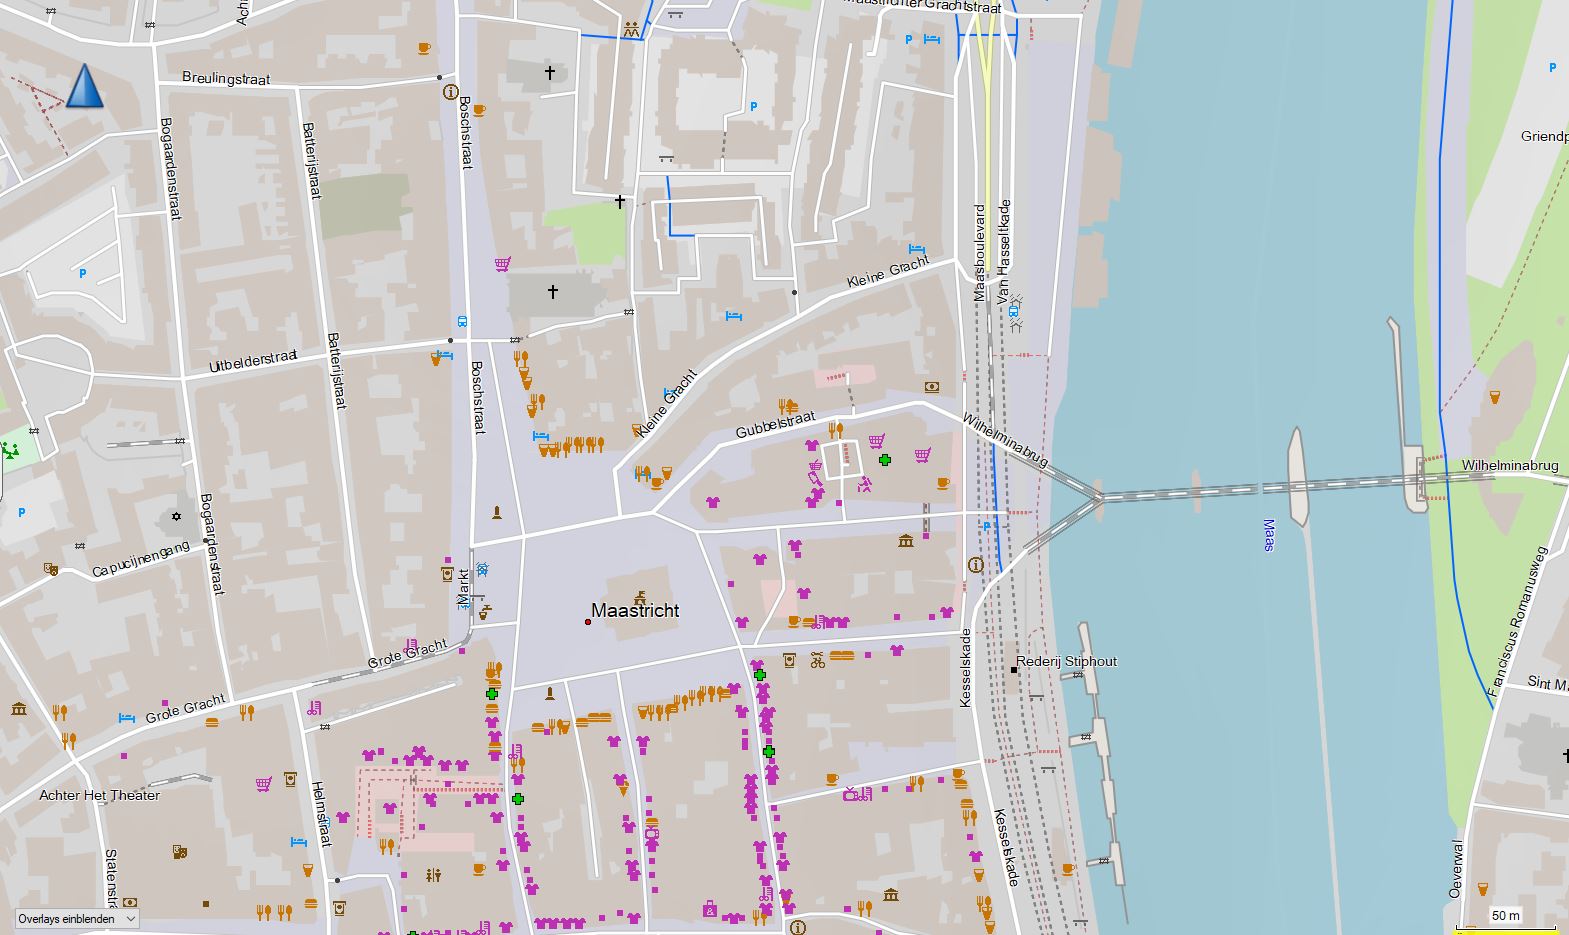Select the museum icon west of Grote Gracht
The image size is (1569, 935).
tap(19, 709)
